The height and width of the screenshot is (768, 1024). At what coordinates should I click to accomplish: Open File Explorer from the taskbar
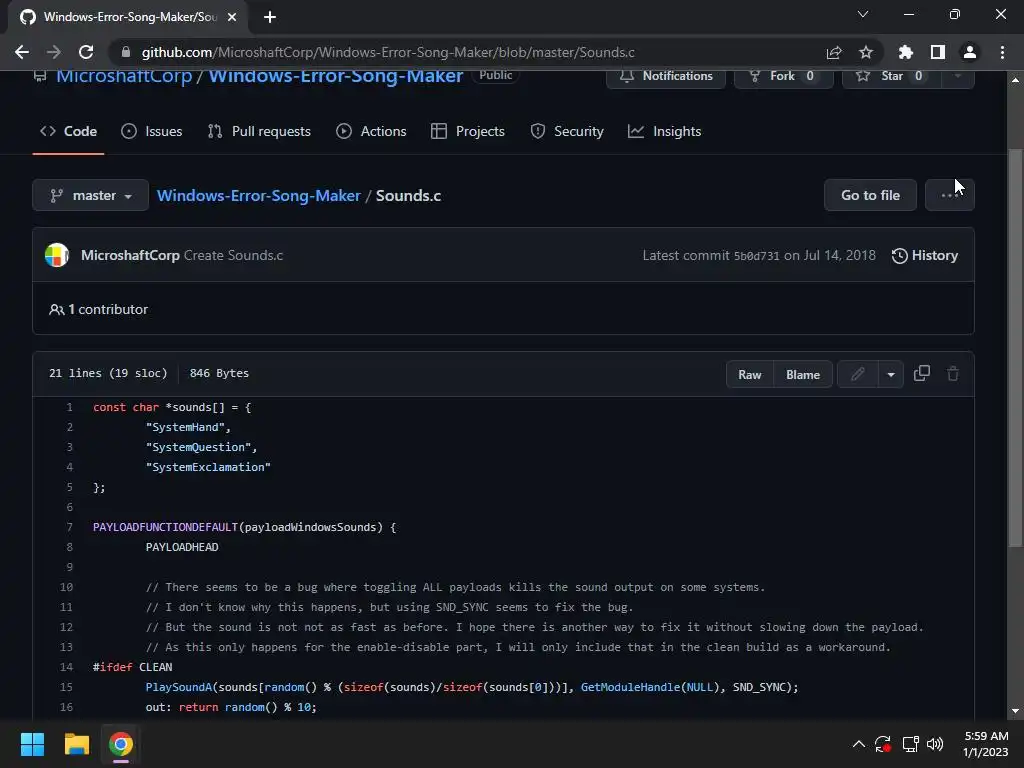pyautogui.click(x=76, y=744)
